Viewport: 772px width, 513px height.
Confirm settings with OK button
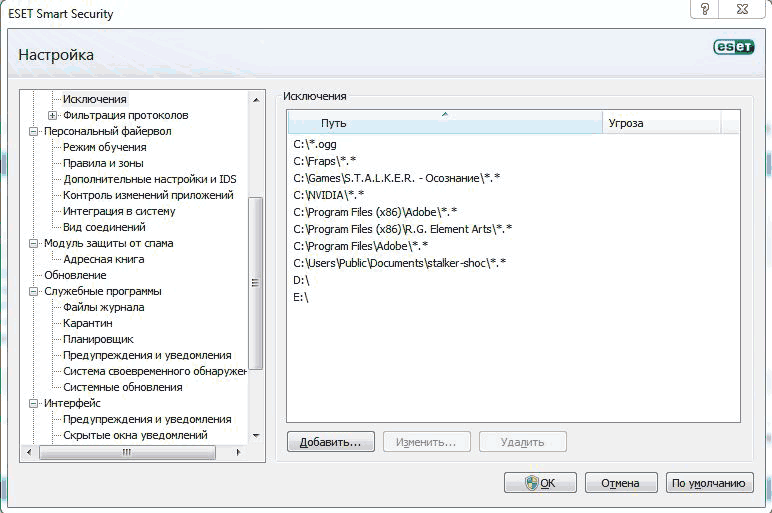(540, 483)
